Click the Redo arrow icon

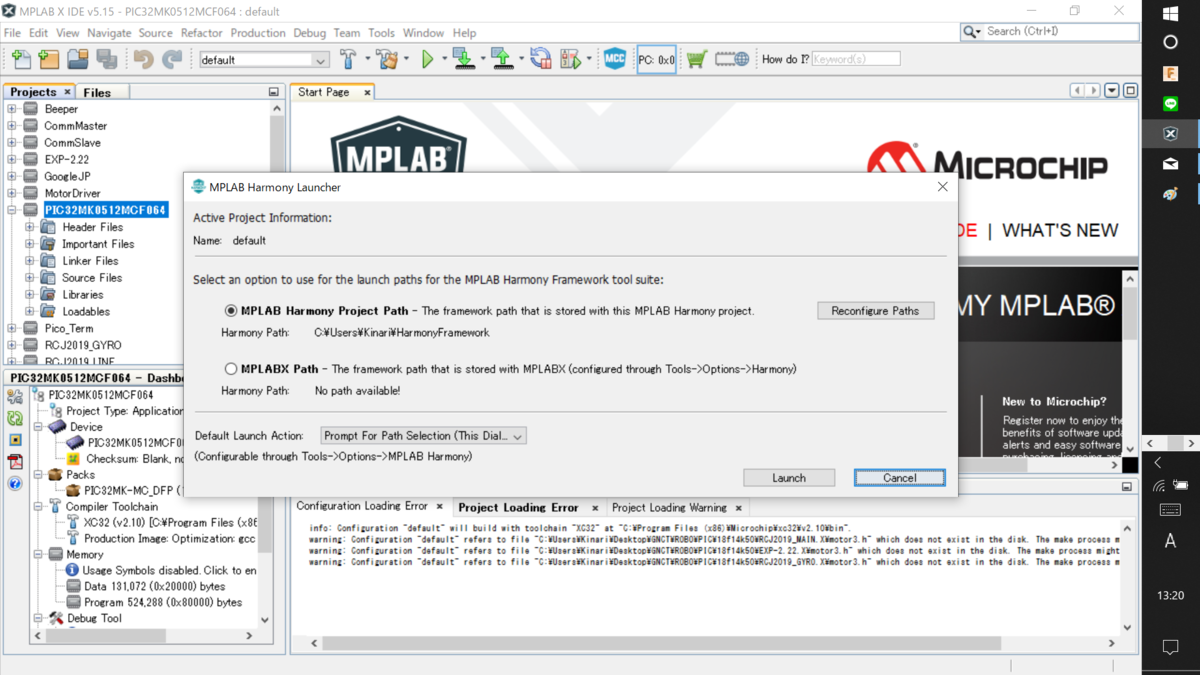point(172,60)
